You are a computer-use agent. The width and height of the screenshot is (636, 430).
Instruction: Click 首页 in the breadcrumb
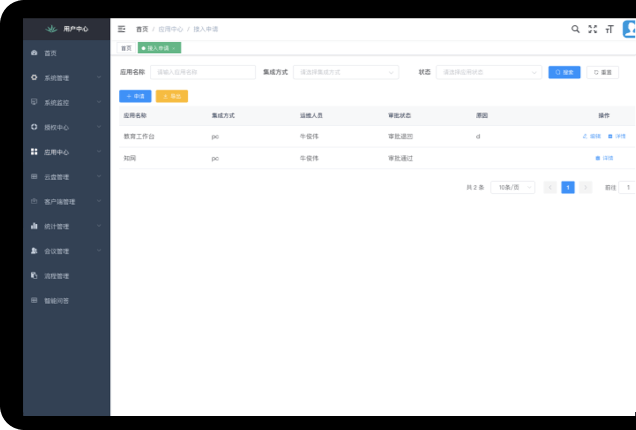click(x=142, y=29)
